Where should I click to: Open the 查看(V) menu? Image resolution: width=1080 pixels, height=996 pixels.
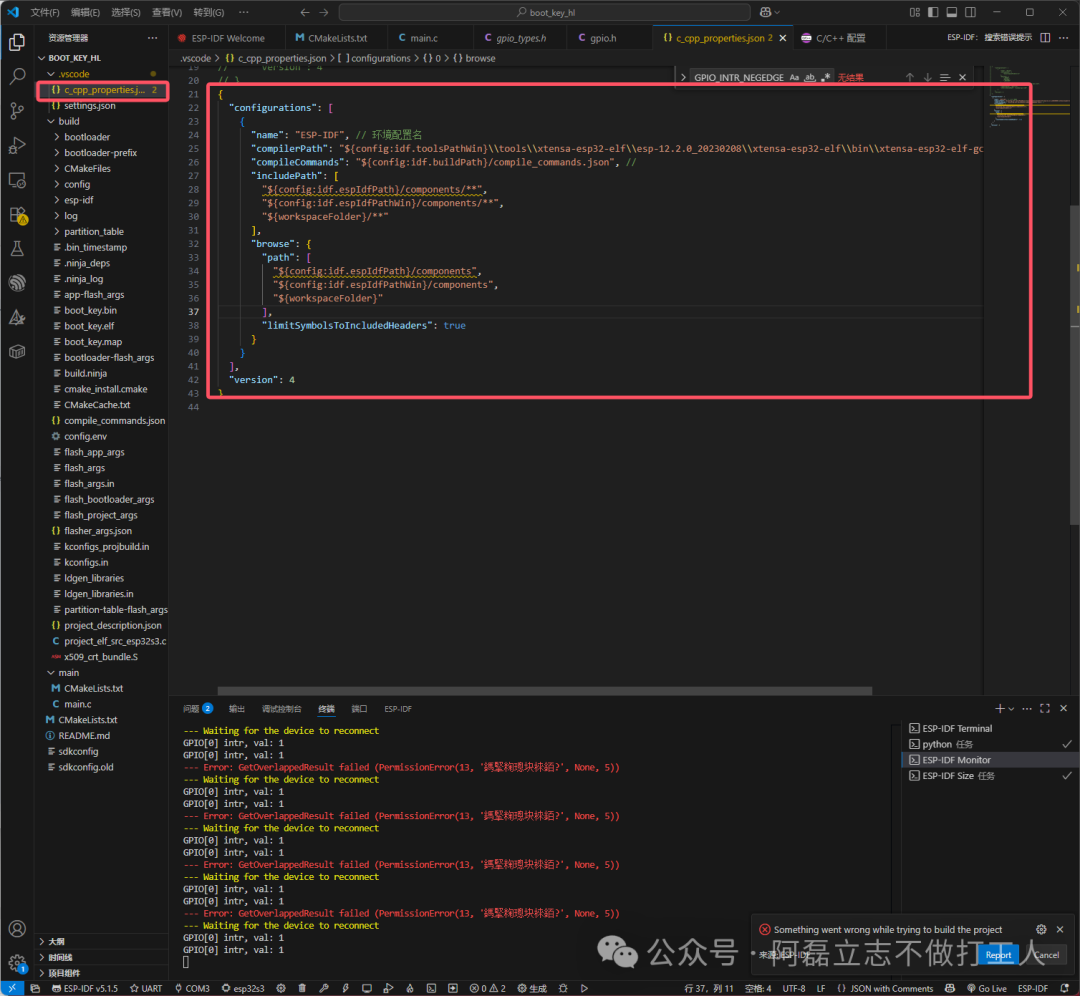point(167,12)
